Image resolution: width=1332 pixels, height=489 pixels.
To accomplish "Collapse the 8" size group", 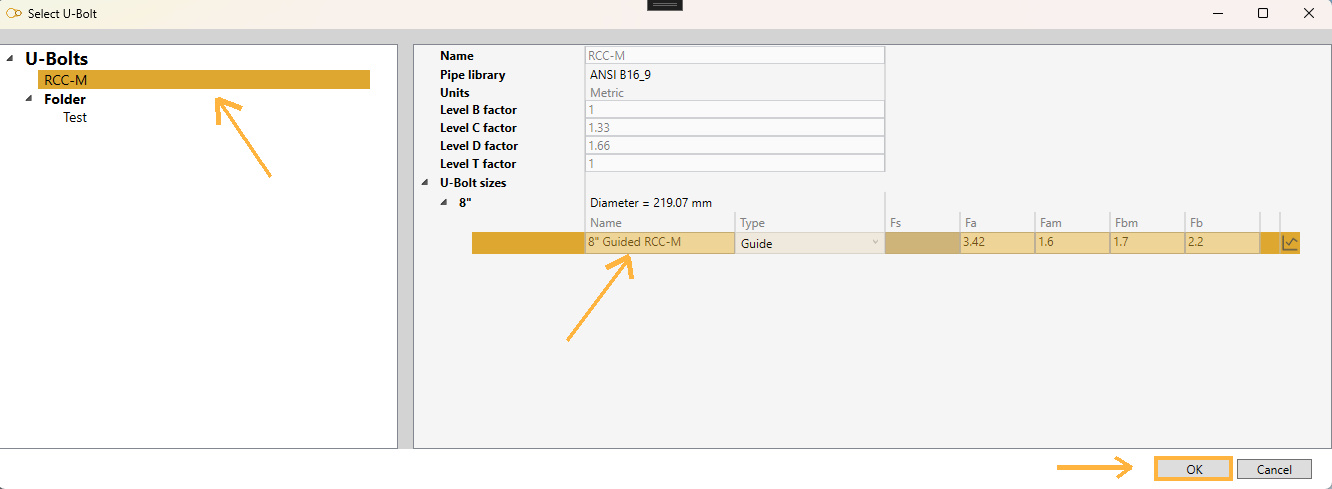I will point(446,202).
